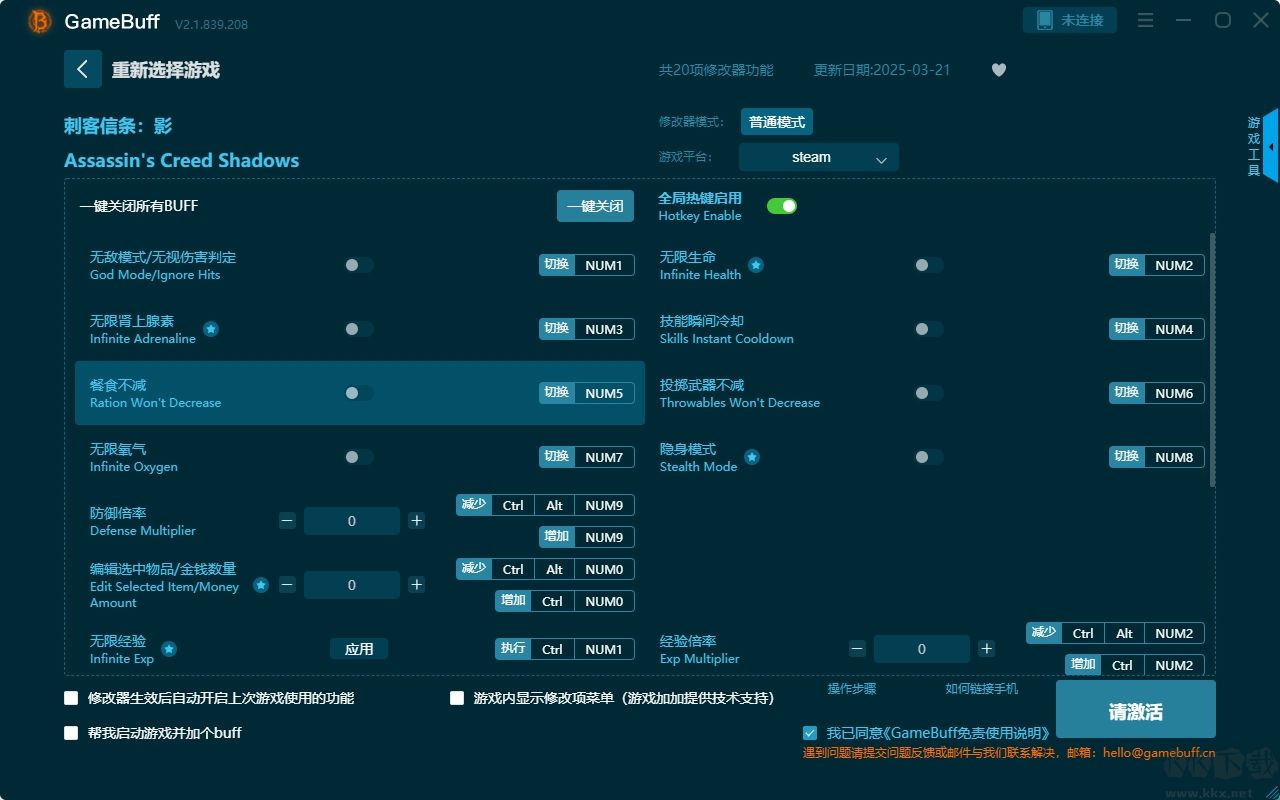Open the hamburger menu in title bar

[x=1146, y=21]
